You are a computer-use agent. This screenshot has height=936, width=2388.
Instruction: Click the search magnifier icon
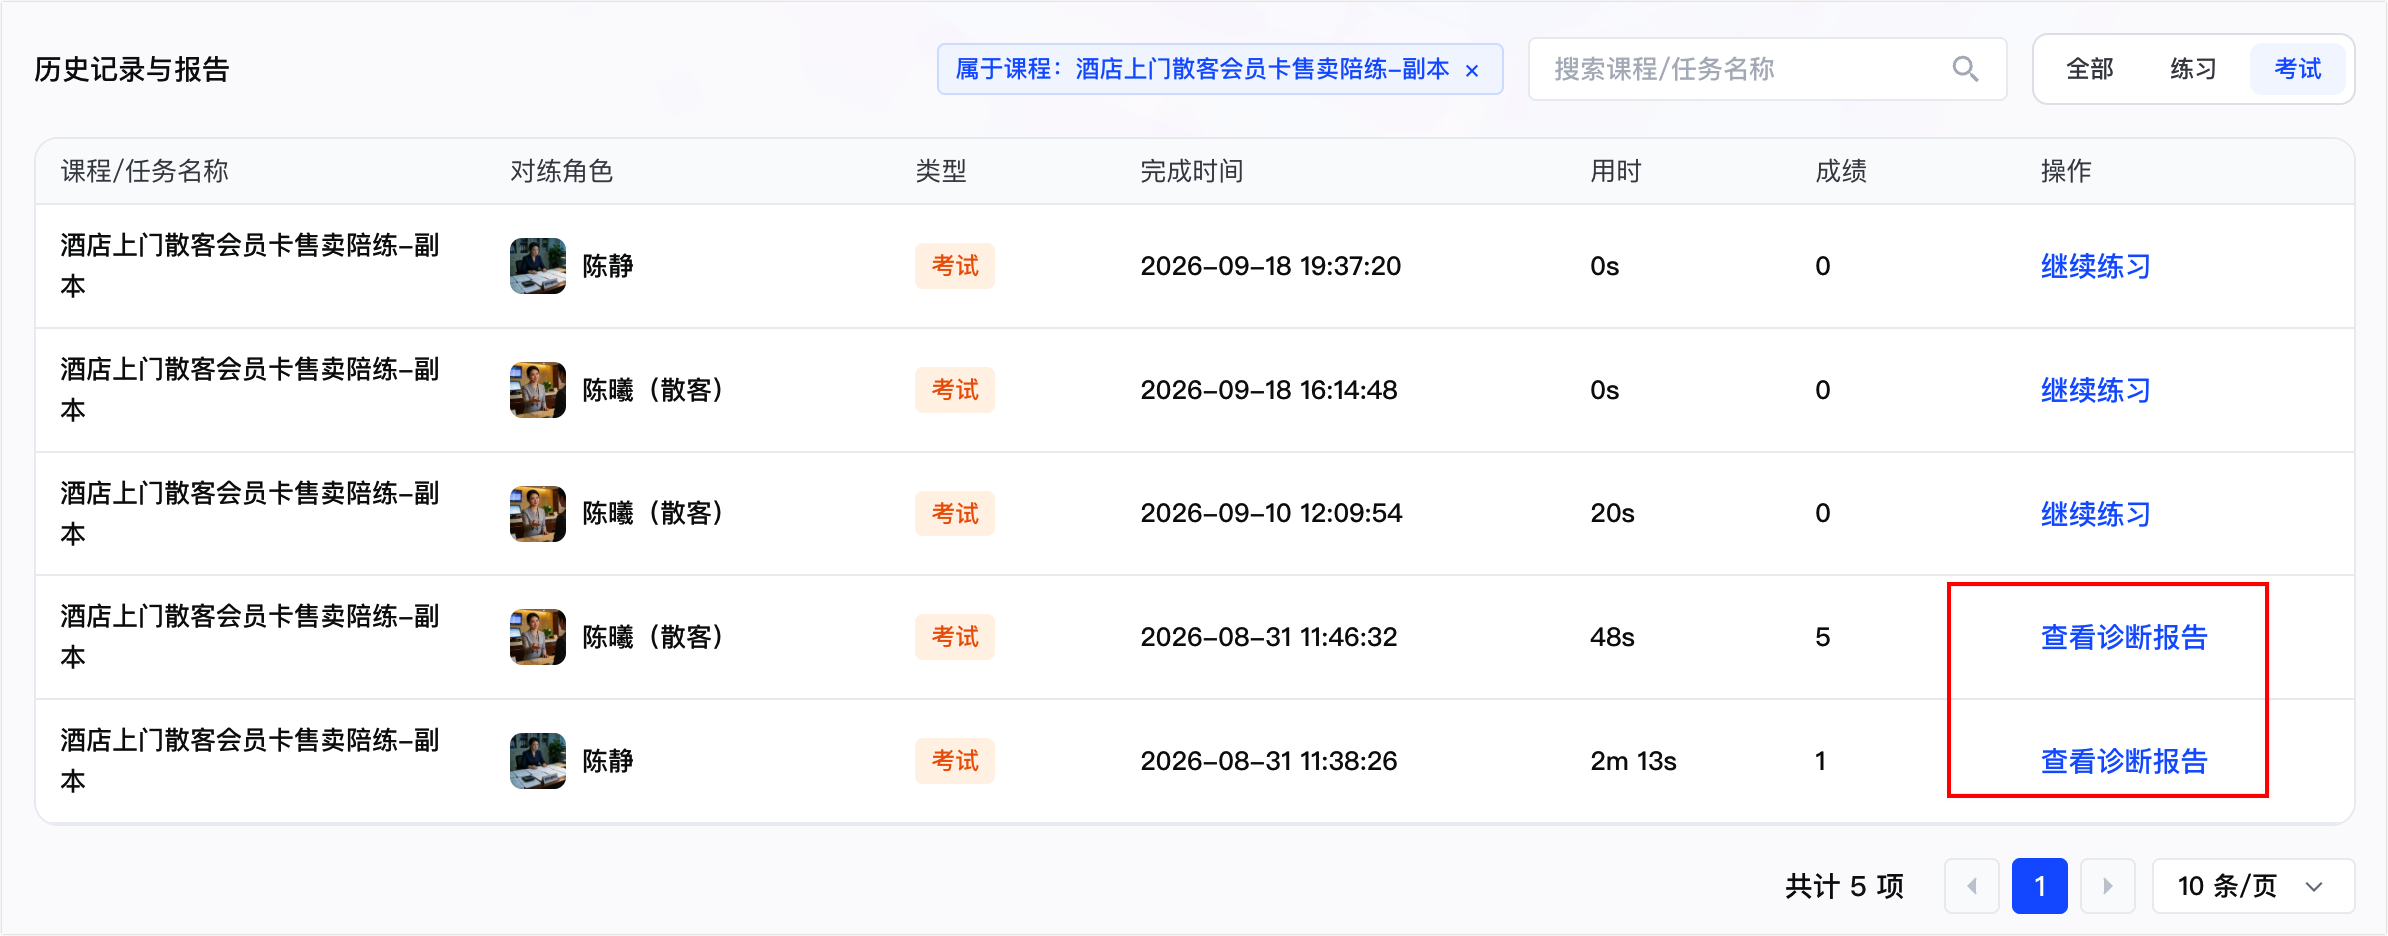(x=1965, y=69)
